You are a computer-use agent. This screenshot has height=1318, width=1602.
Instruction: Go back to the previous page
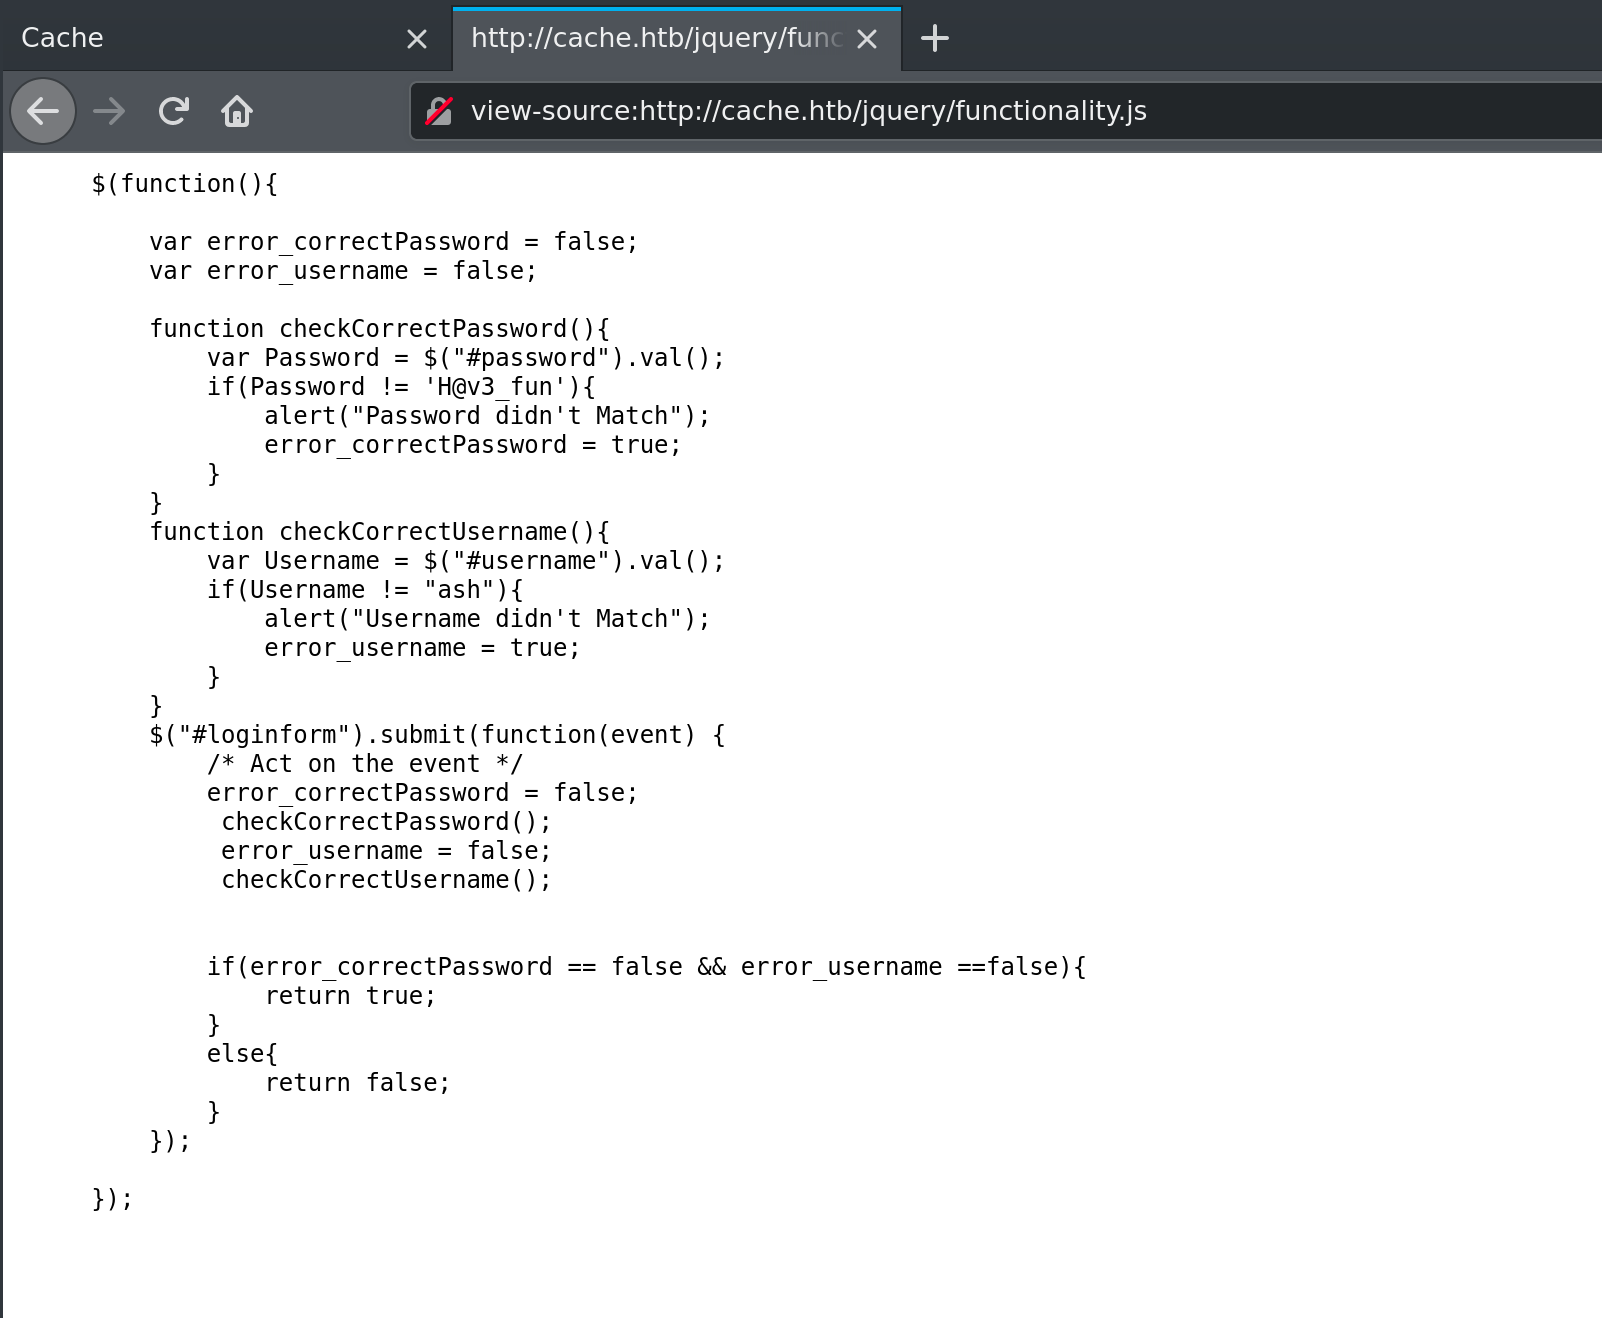pyautogui.click(x=43, y=111)
